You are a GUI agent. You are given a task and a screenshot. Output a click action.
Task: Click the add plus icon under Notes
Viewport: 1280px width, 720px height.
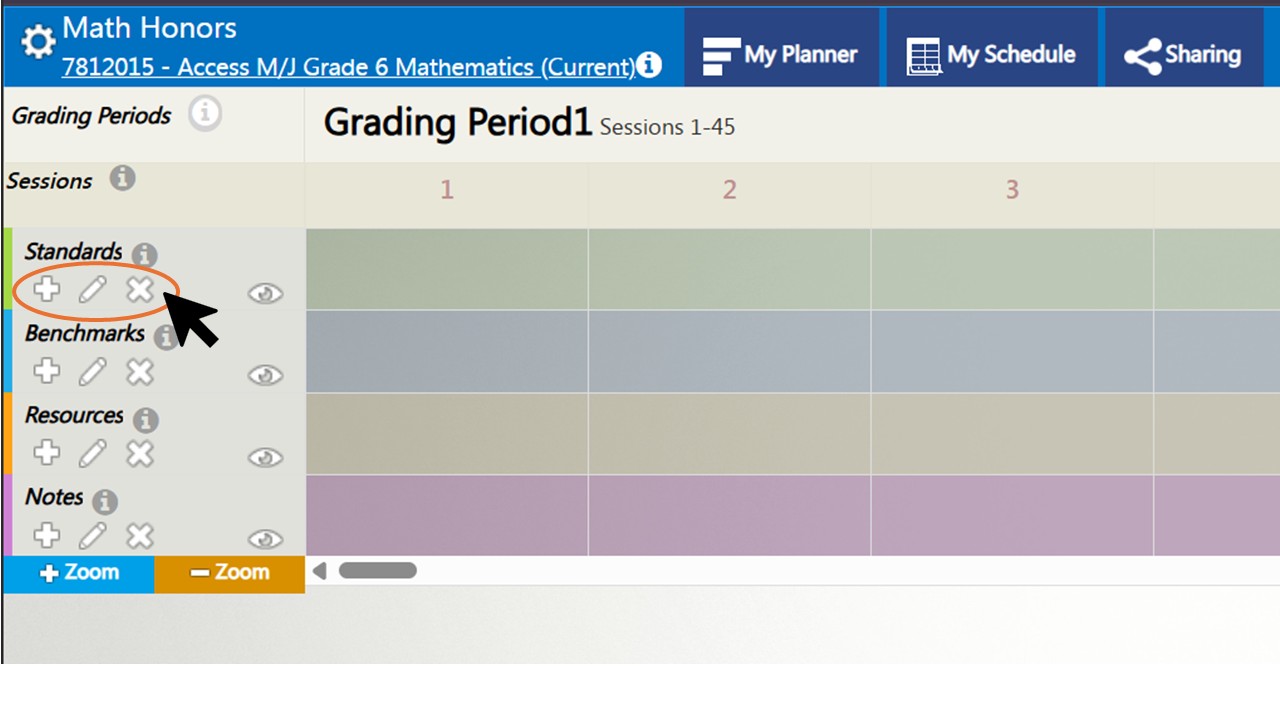pos(46,536)
